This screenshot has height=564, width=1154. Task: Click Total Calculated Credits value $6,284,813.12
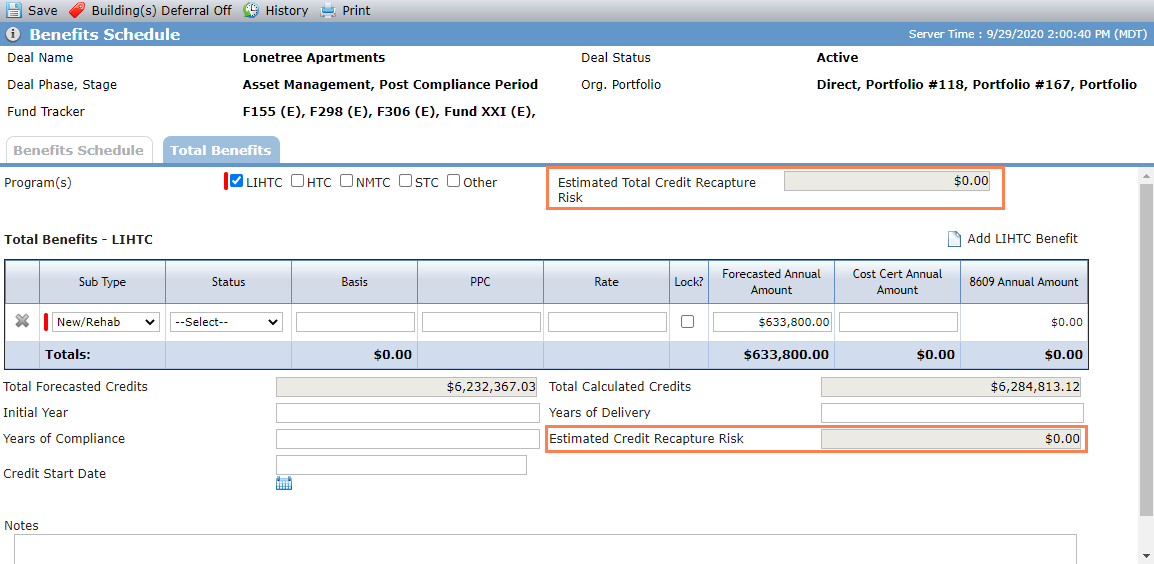951,387
